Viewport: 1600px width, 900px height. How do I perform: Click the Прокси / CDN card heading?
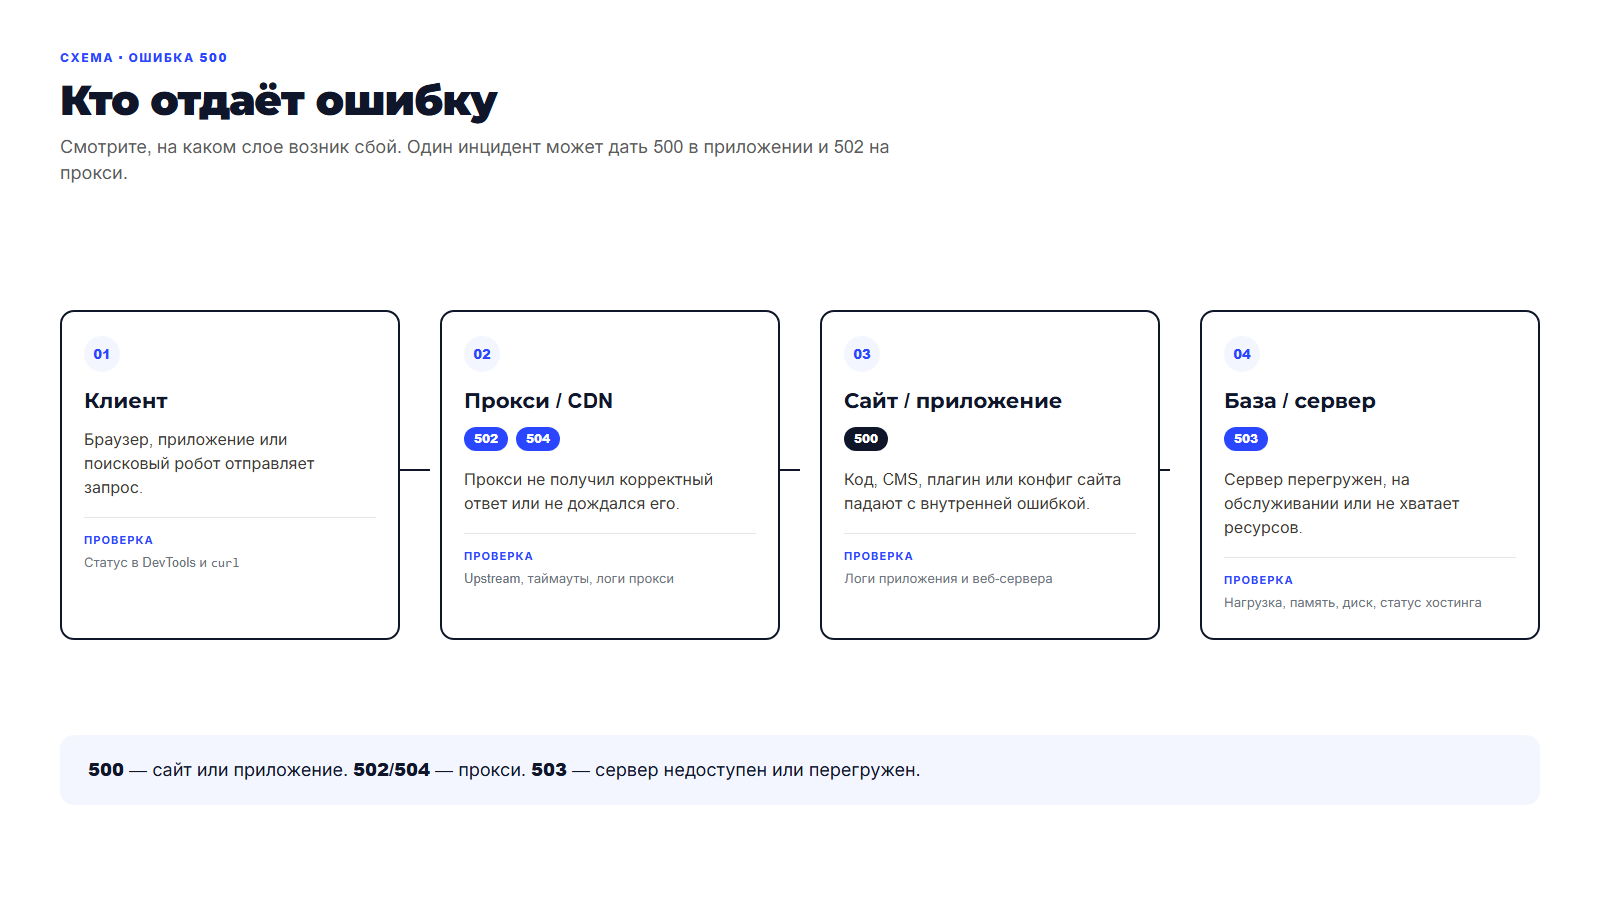(x=538, y=401)
